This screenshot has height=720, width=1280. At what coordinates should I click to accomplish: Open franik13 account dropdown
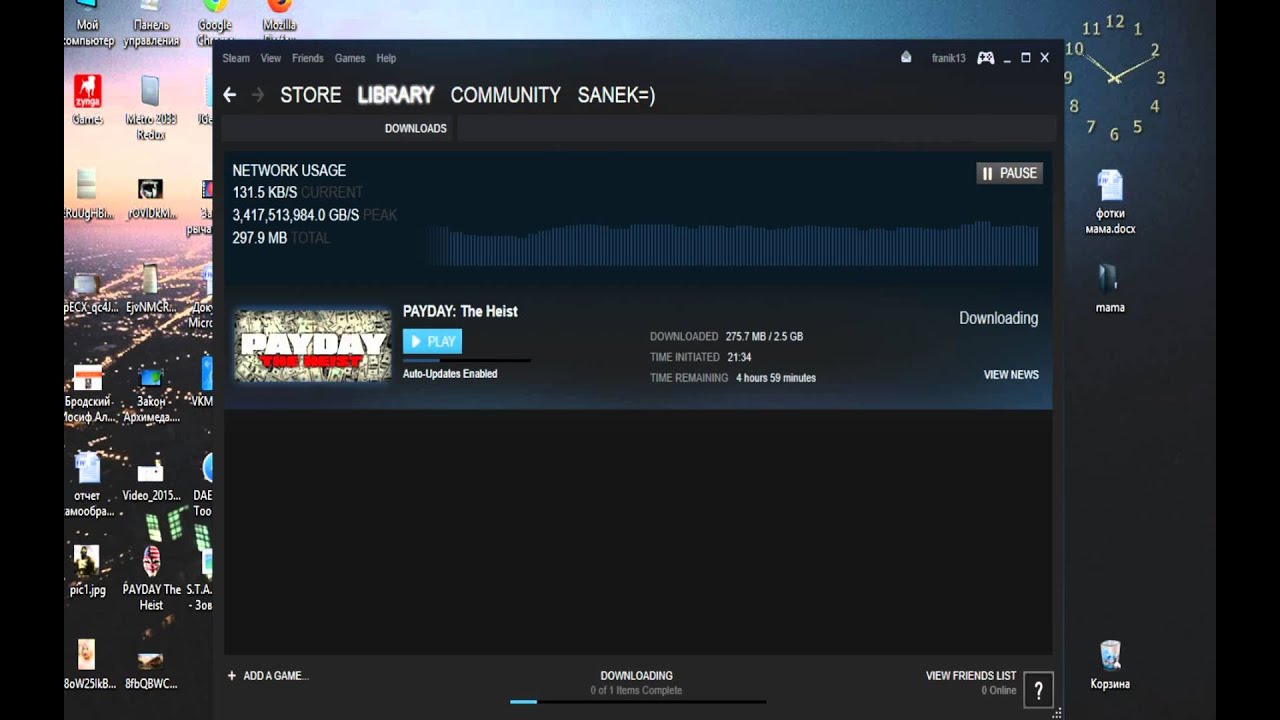pyautogui.click(x=949, y=58)
